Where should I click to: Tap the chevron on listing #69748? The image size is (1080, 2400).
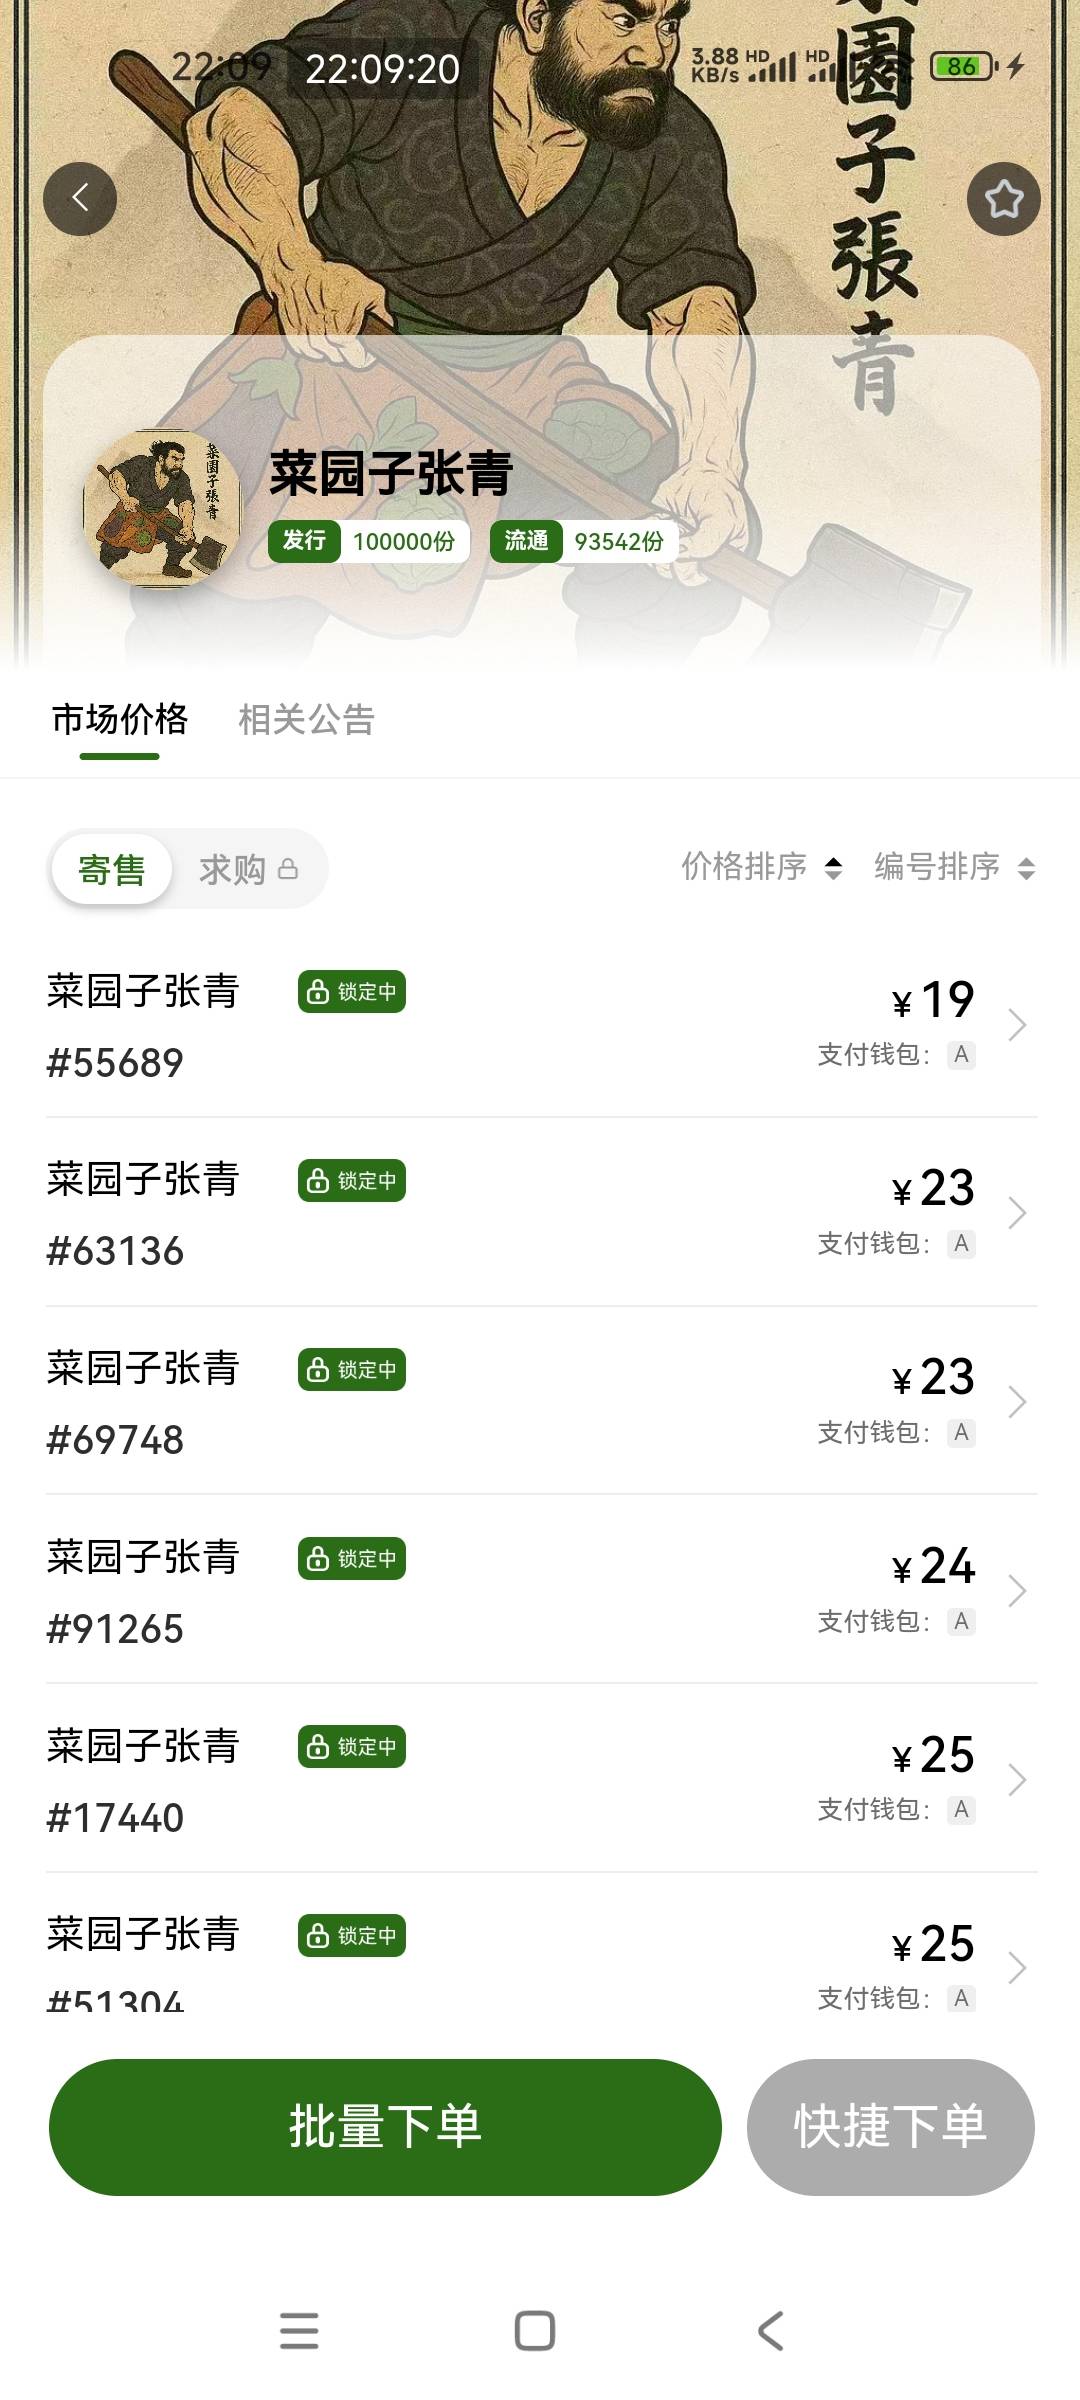1017,1402
